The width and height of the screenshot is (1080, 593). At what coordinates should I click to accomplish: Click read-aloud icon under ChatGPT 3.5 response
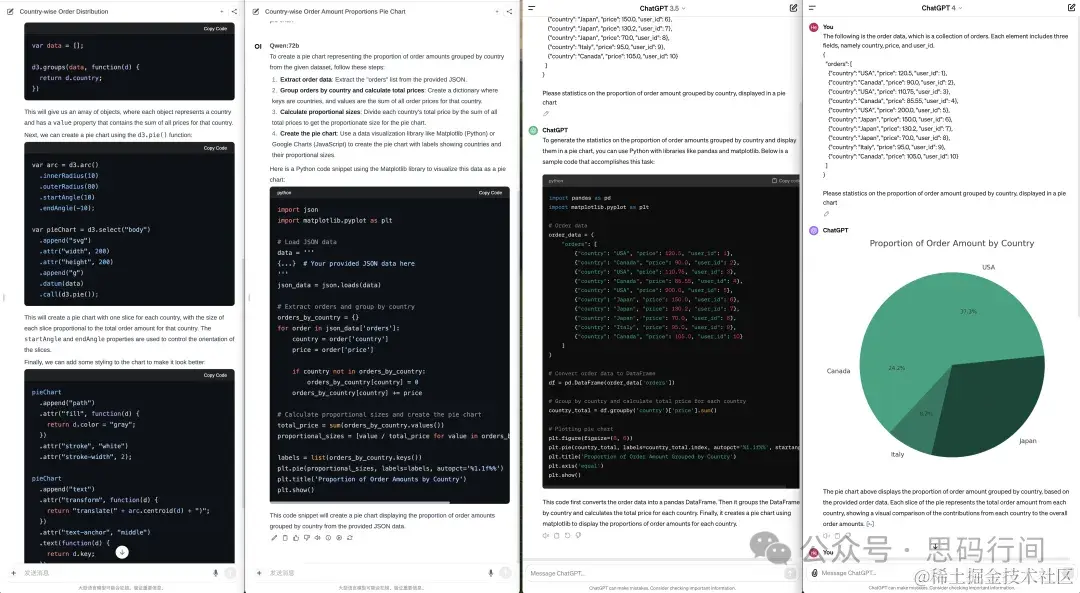coord(546,535)
